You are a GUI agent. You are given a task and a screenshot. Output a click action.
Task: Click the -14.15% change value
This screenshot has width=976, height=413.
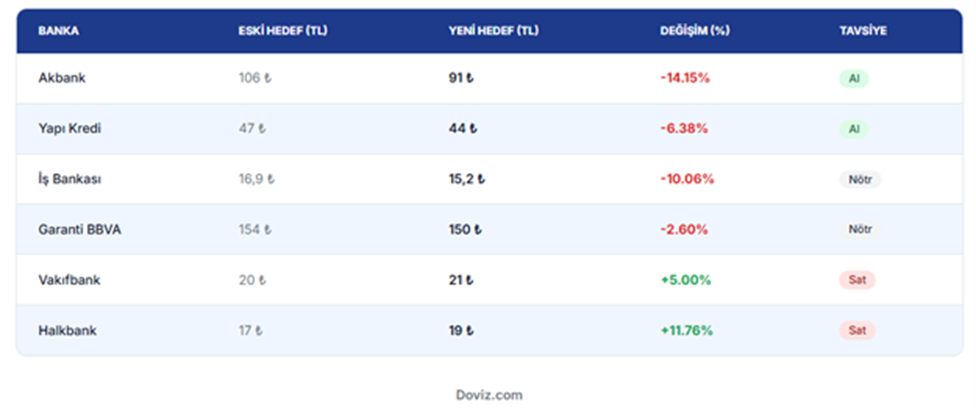(x=685, y=78)
